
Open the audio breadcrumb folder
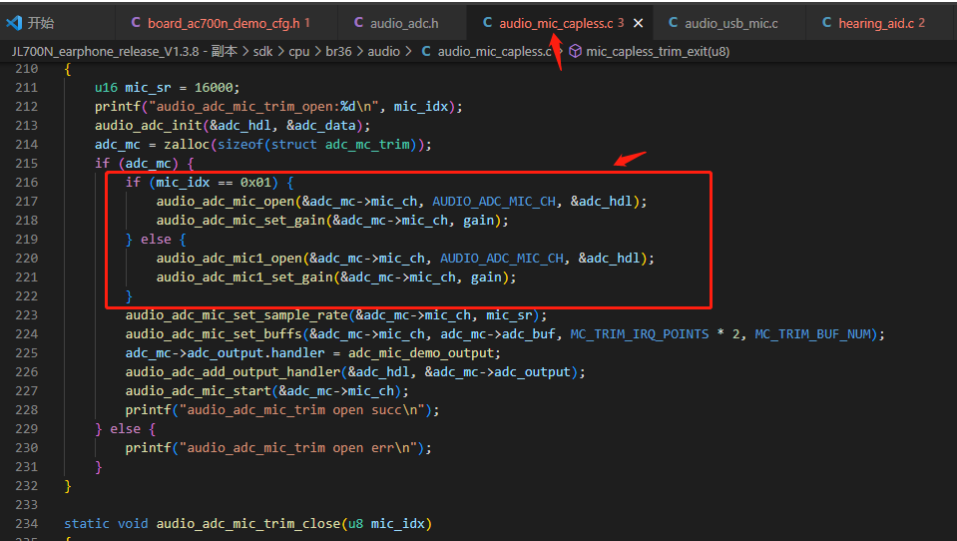point(383,51)
